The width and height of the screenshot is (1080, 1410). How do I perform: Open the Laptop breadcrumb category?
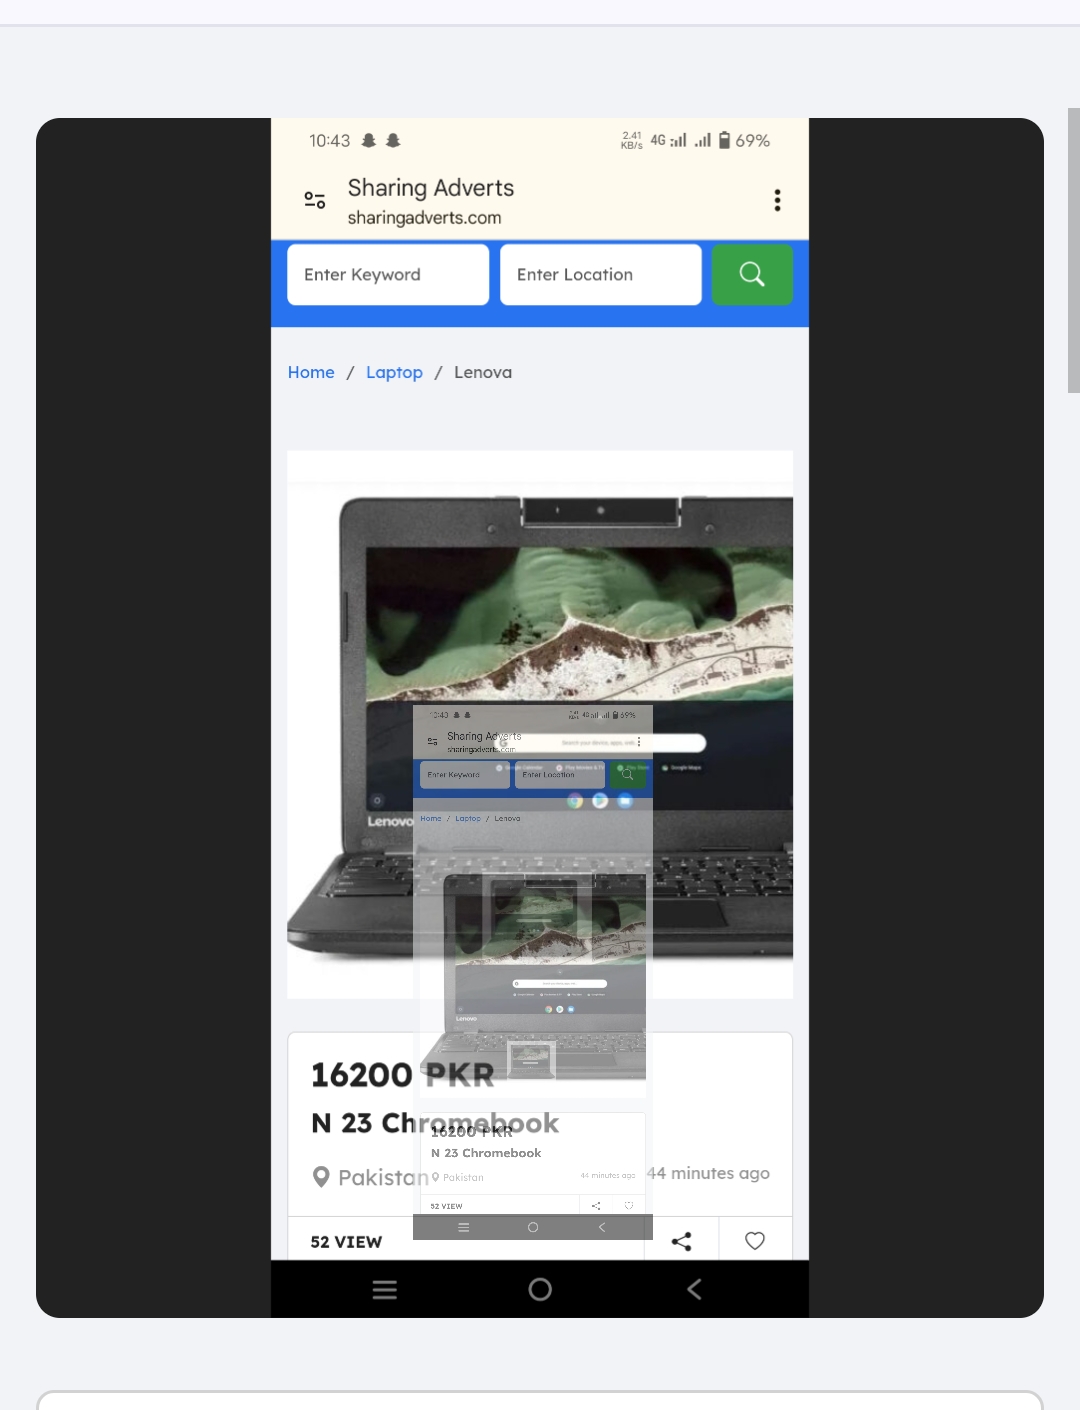(394, 372)
